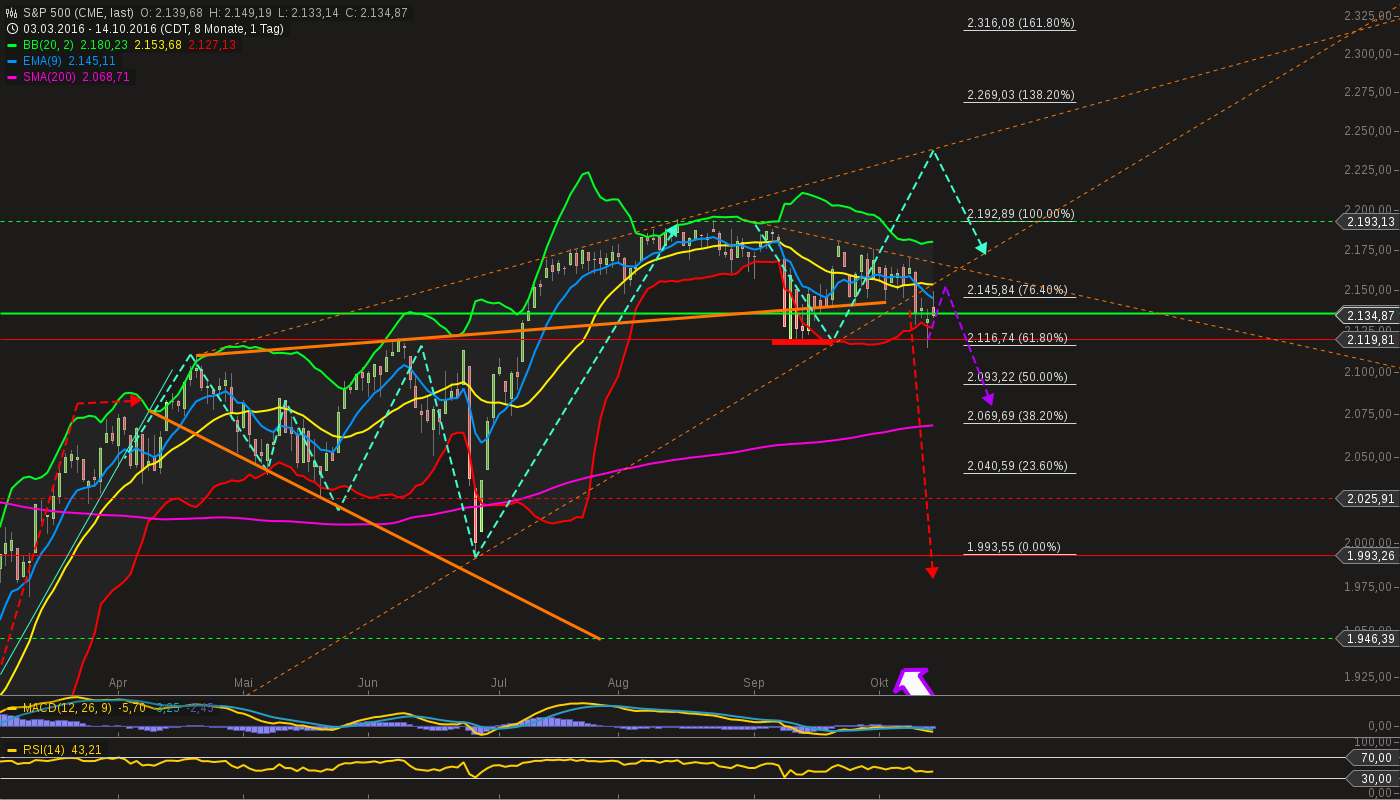Click the 2.119,81 price axis marker
This screenshot has width=1400, height=800.
tap(1368, 340)
